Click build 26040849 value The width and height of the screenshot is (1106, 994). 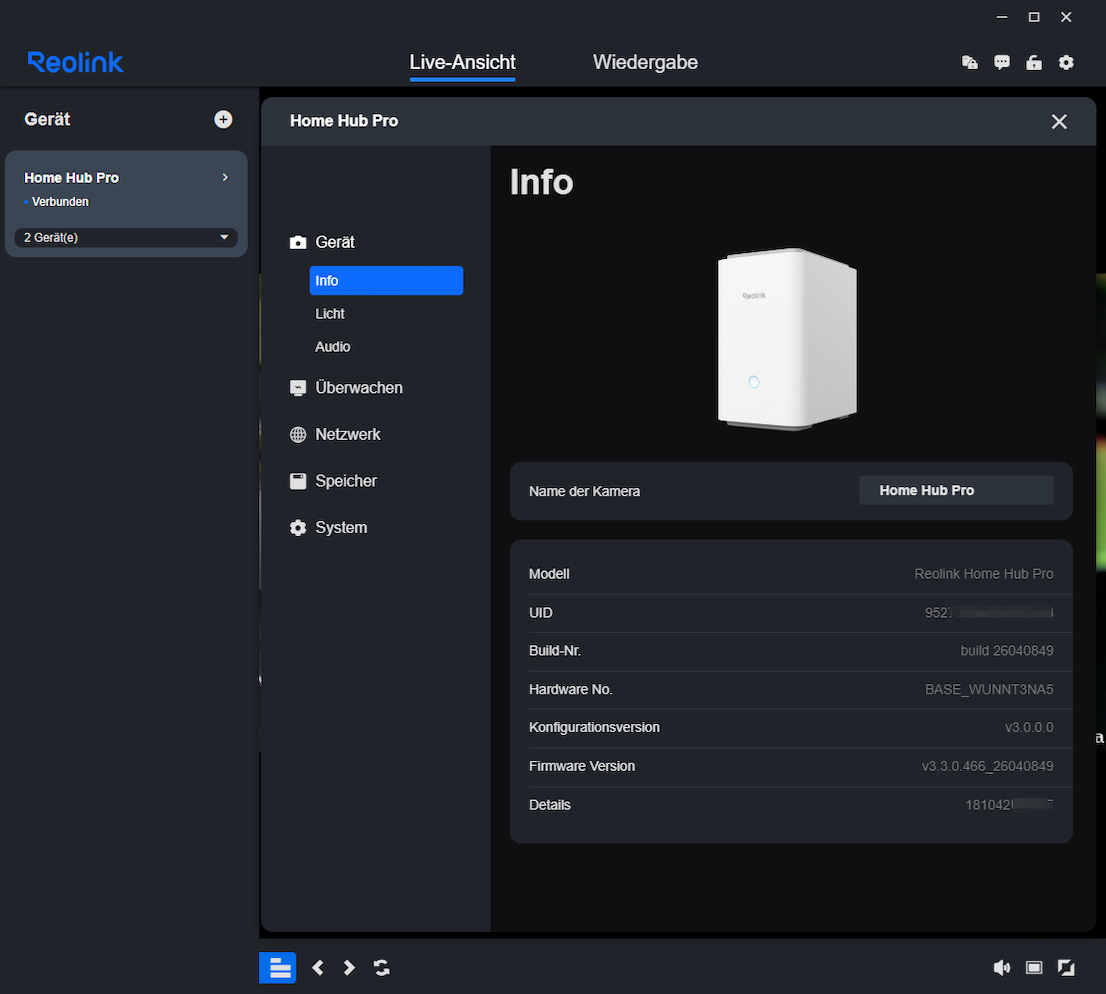click(x=1007, y=650)
